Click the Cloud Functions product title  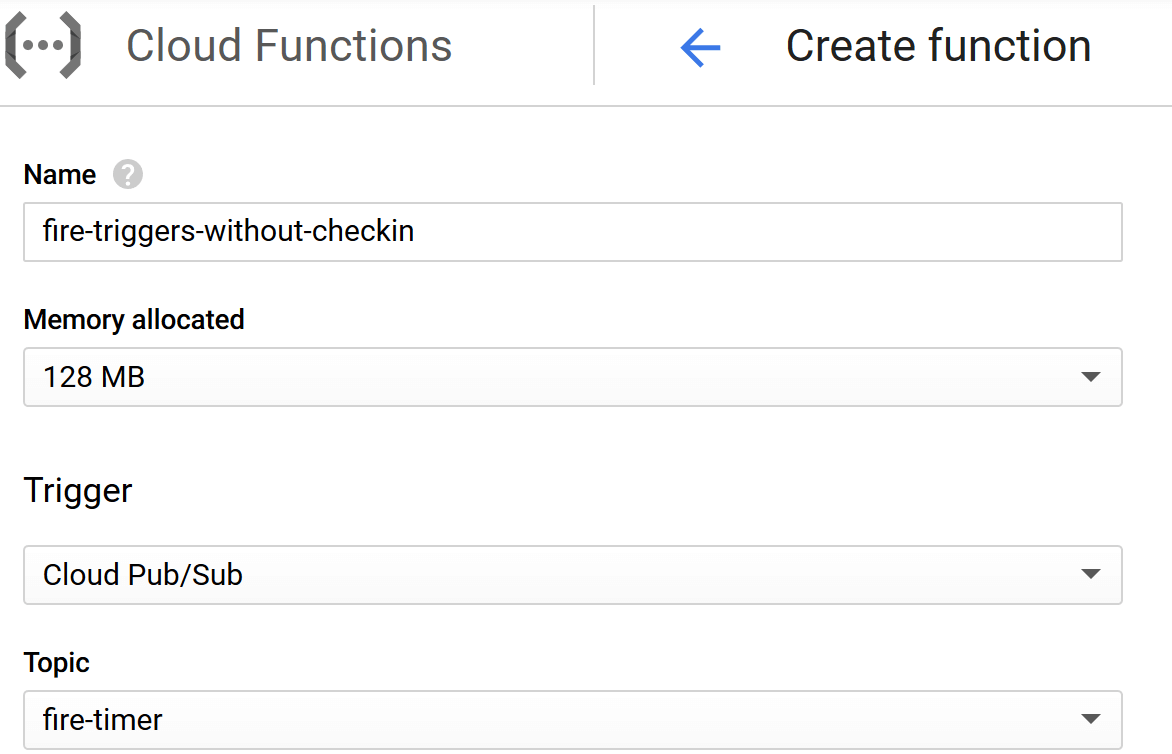(289, 46)
